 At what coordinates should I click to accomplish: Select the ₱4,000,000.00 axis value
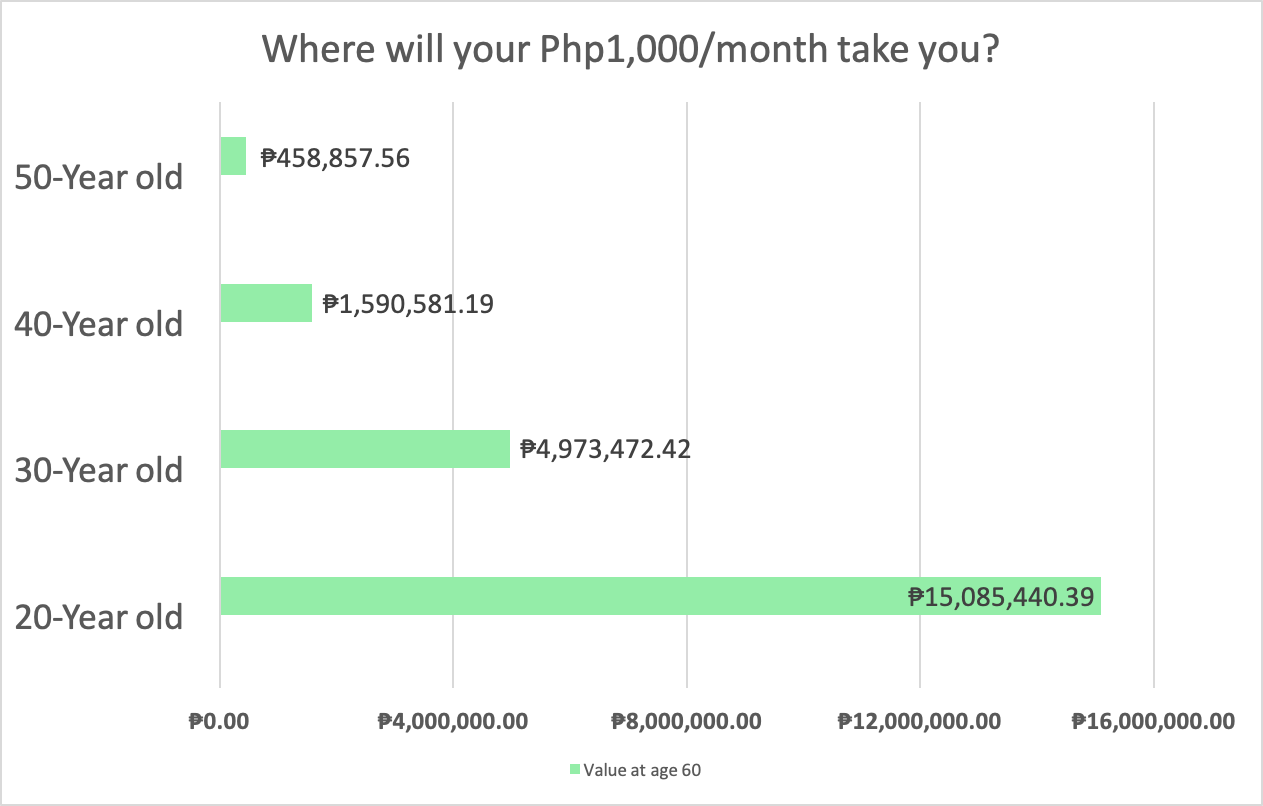click(453, 721)
